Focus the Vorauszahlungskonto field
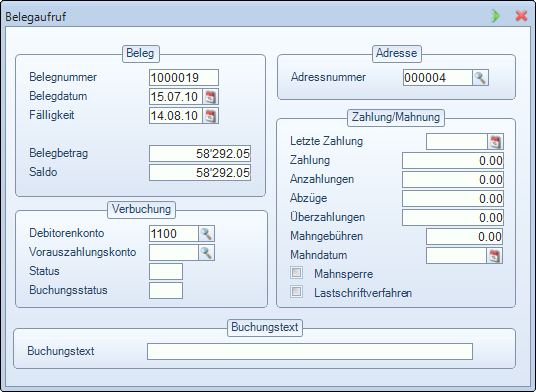 click(x=174, y=253)
